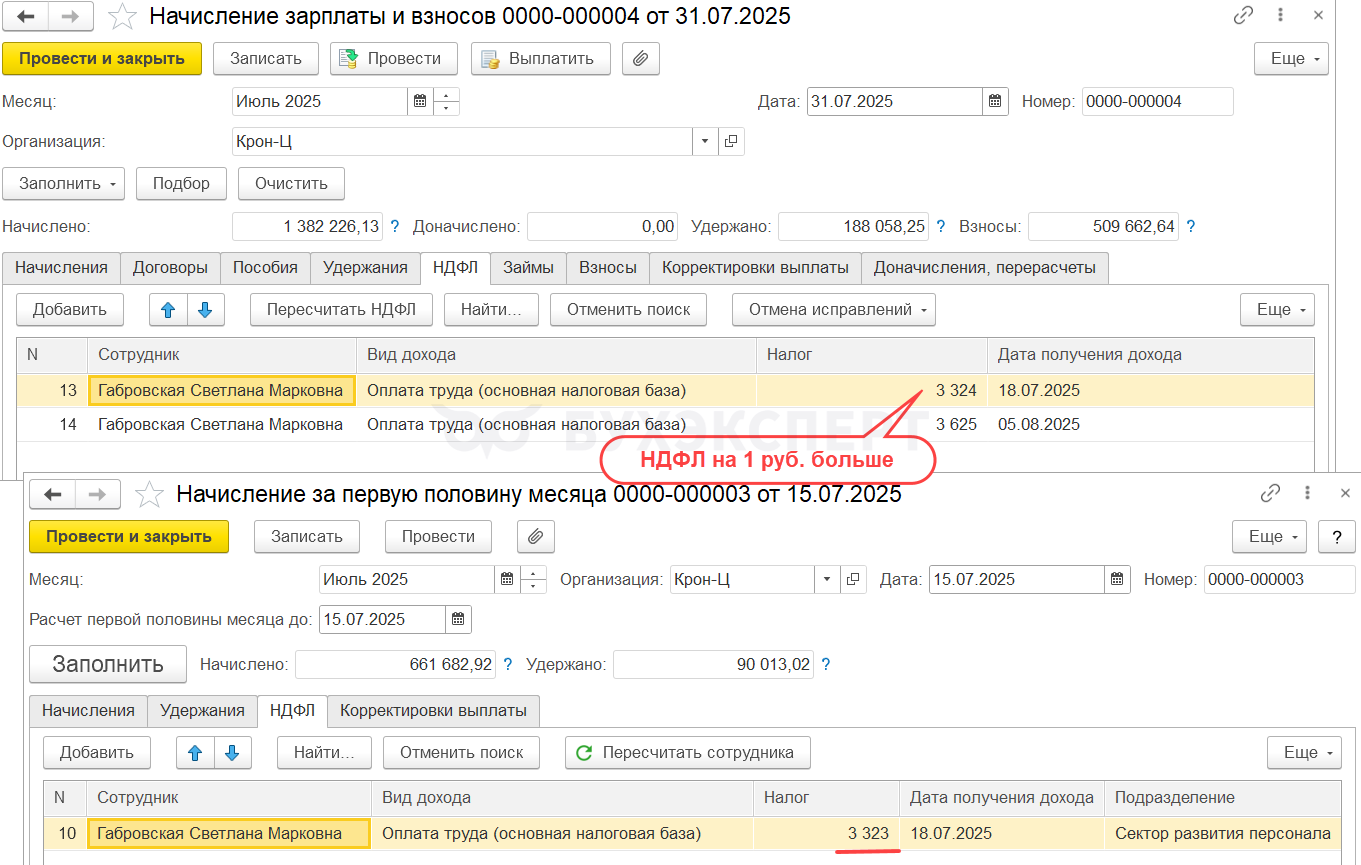Open calendar for Расчет первой половины месяца
1361x865 pixels.
458,619
